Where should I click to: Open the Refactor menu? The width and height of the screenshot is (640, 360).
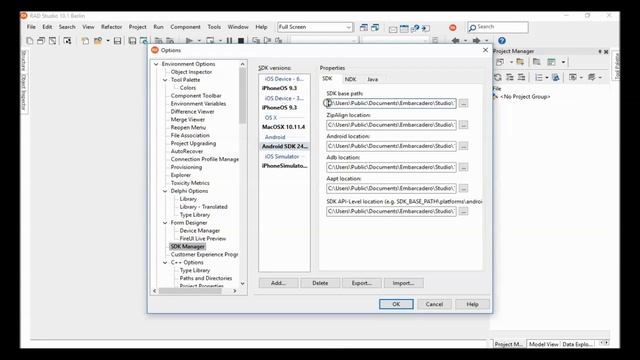click(x=111, y=27)
